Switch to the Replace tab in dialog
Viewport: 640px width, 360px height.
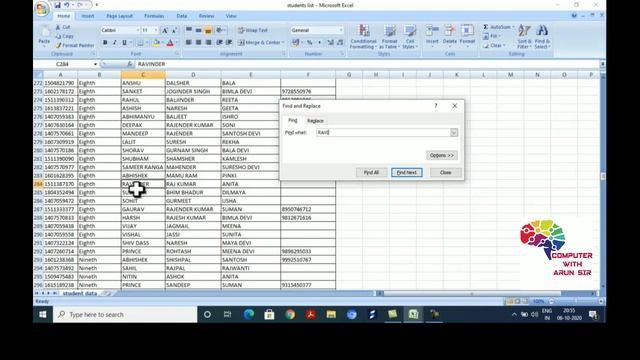(x=315, y=121)
